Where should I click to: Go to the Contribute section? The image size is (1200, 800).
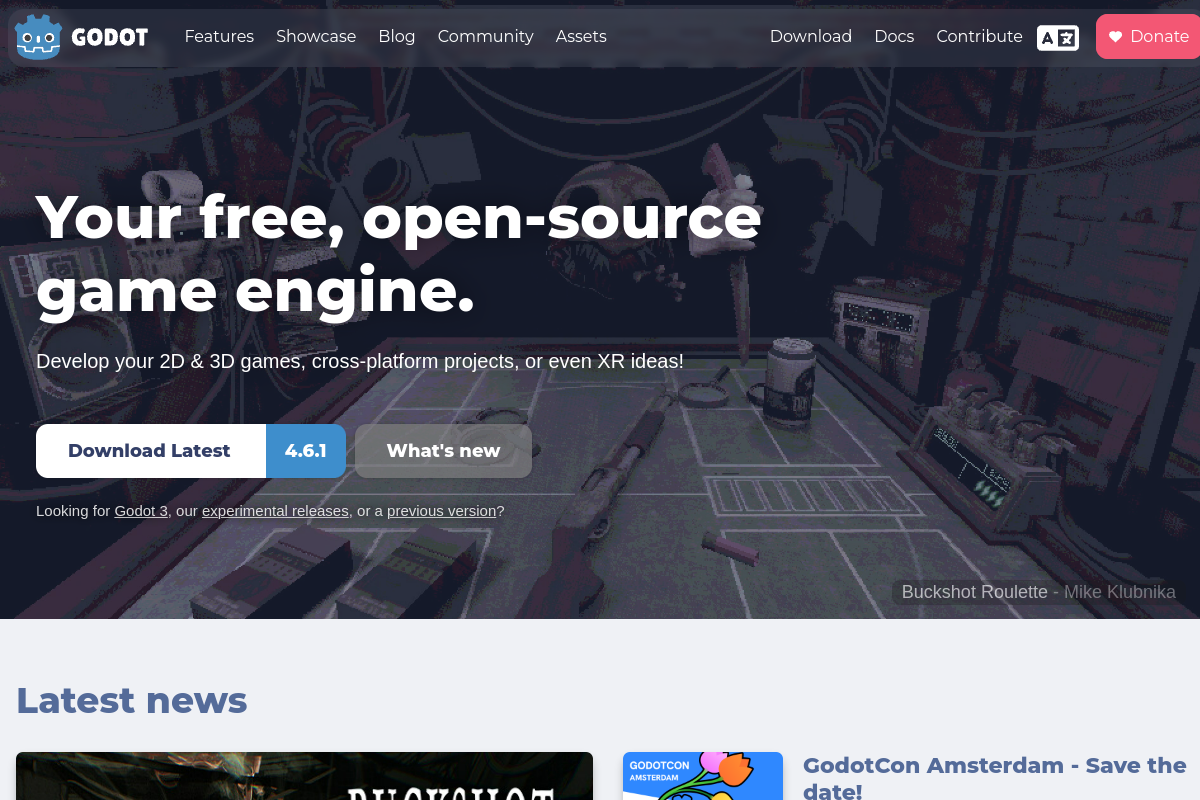click(979, 36)
